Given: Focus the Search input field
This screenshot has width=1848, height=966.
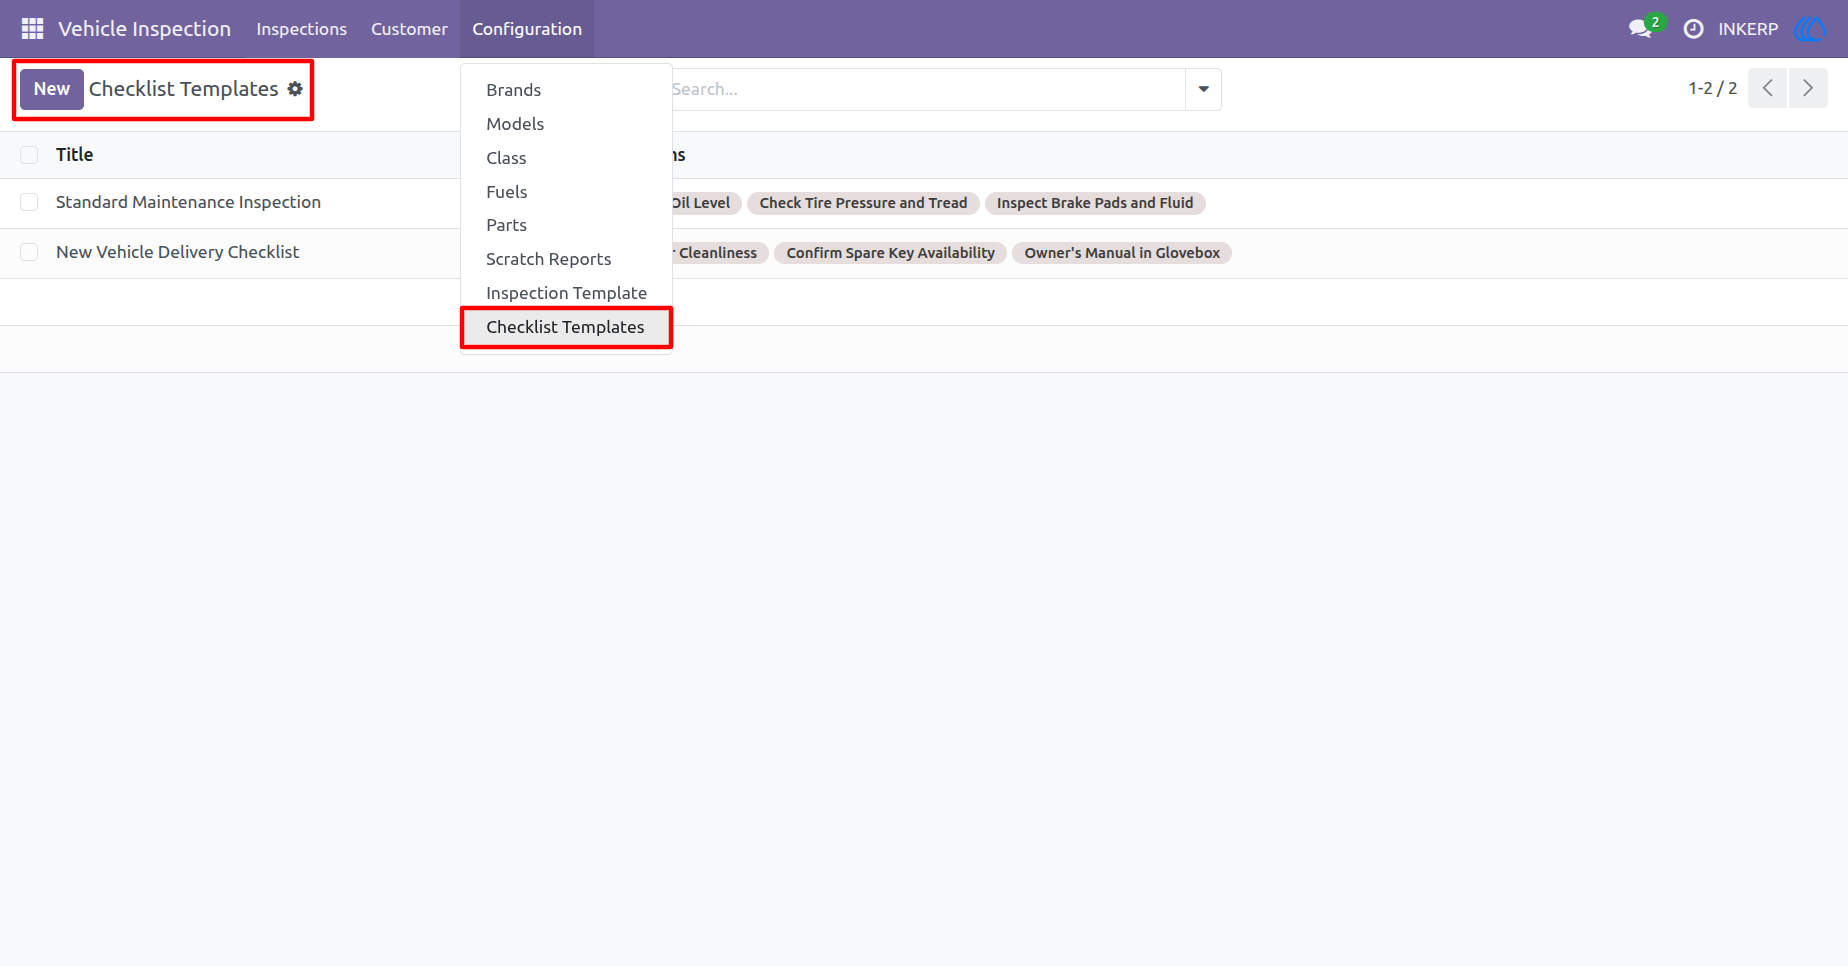Looking at the screenshot, I should click(927, 89).
